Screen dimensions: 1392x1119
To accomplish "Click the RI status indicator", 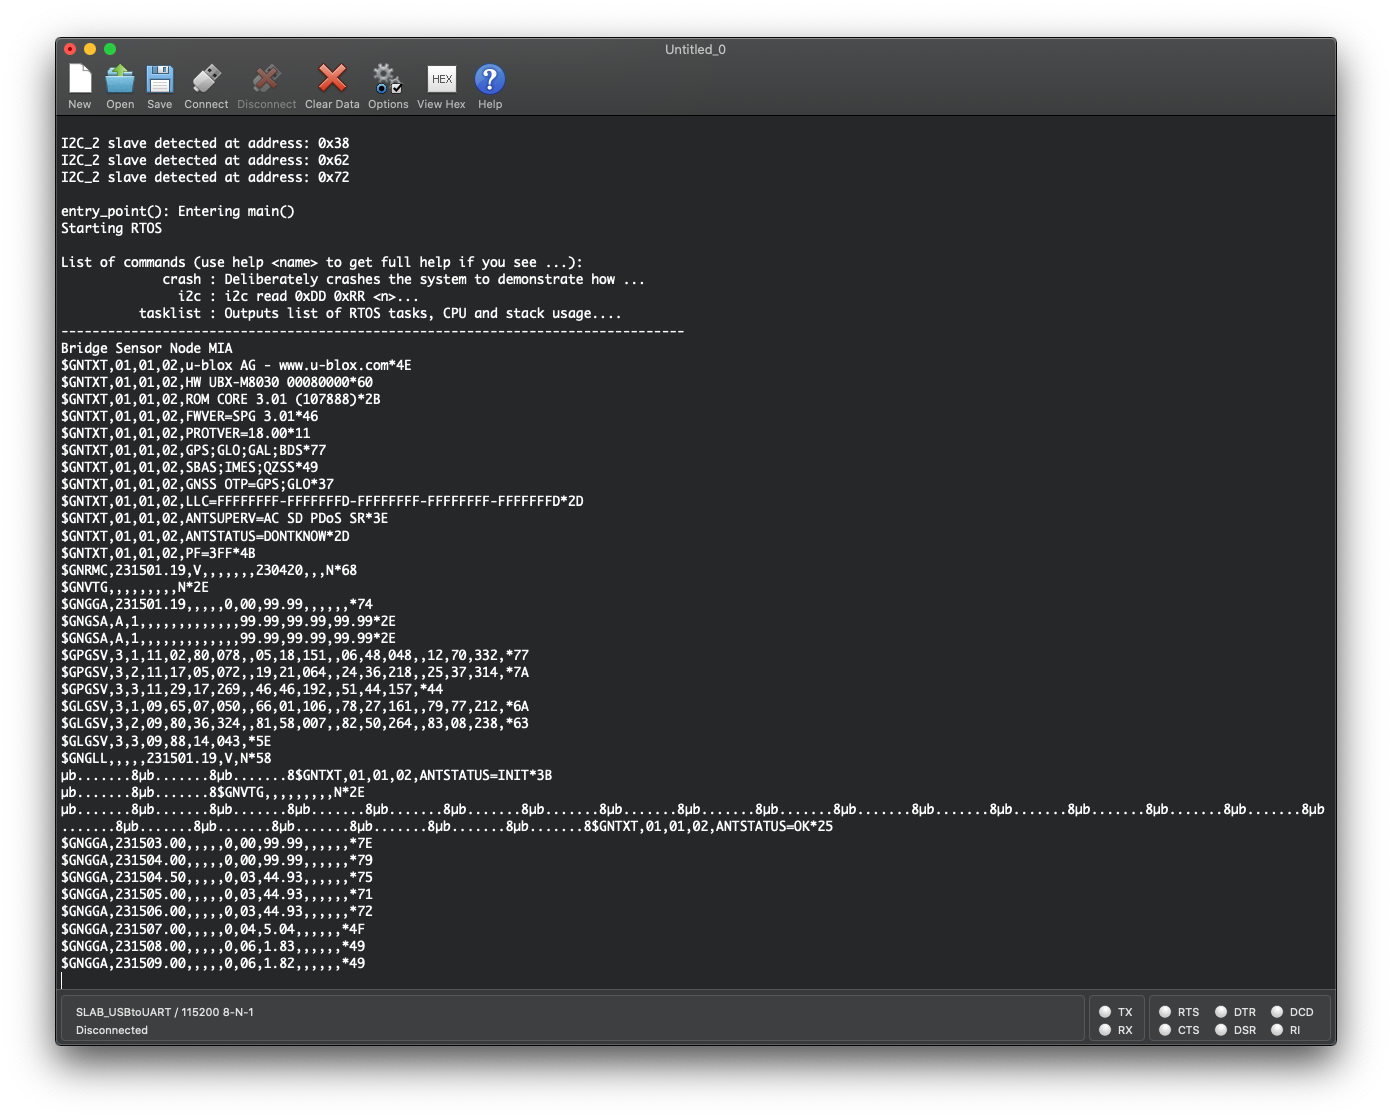I will point(1277,1030).
